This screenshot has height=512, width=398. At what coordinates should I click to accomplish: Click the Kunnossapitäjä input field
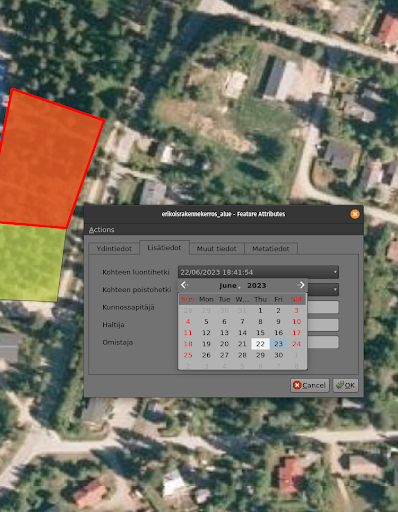click(x=323, y=307)
